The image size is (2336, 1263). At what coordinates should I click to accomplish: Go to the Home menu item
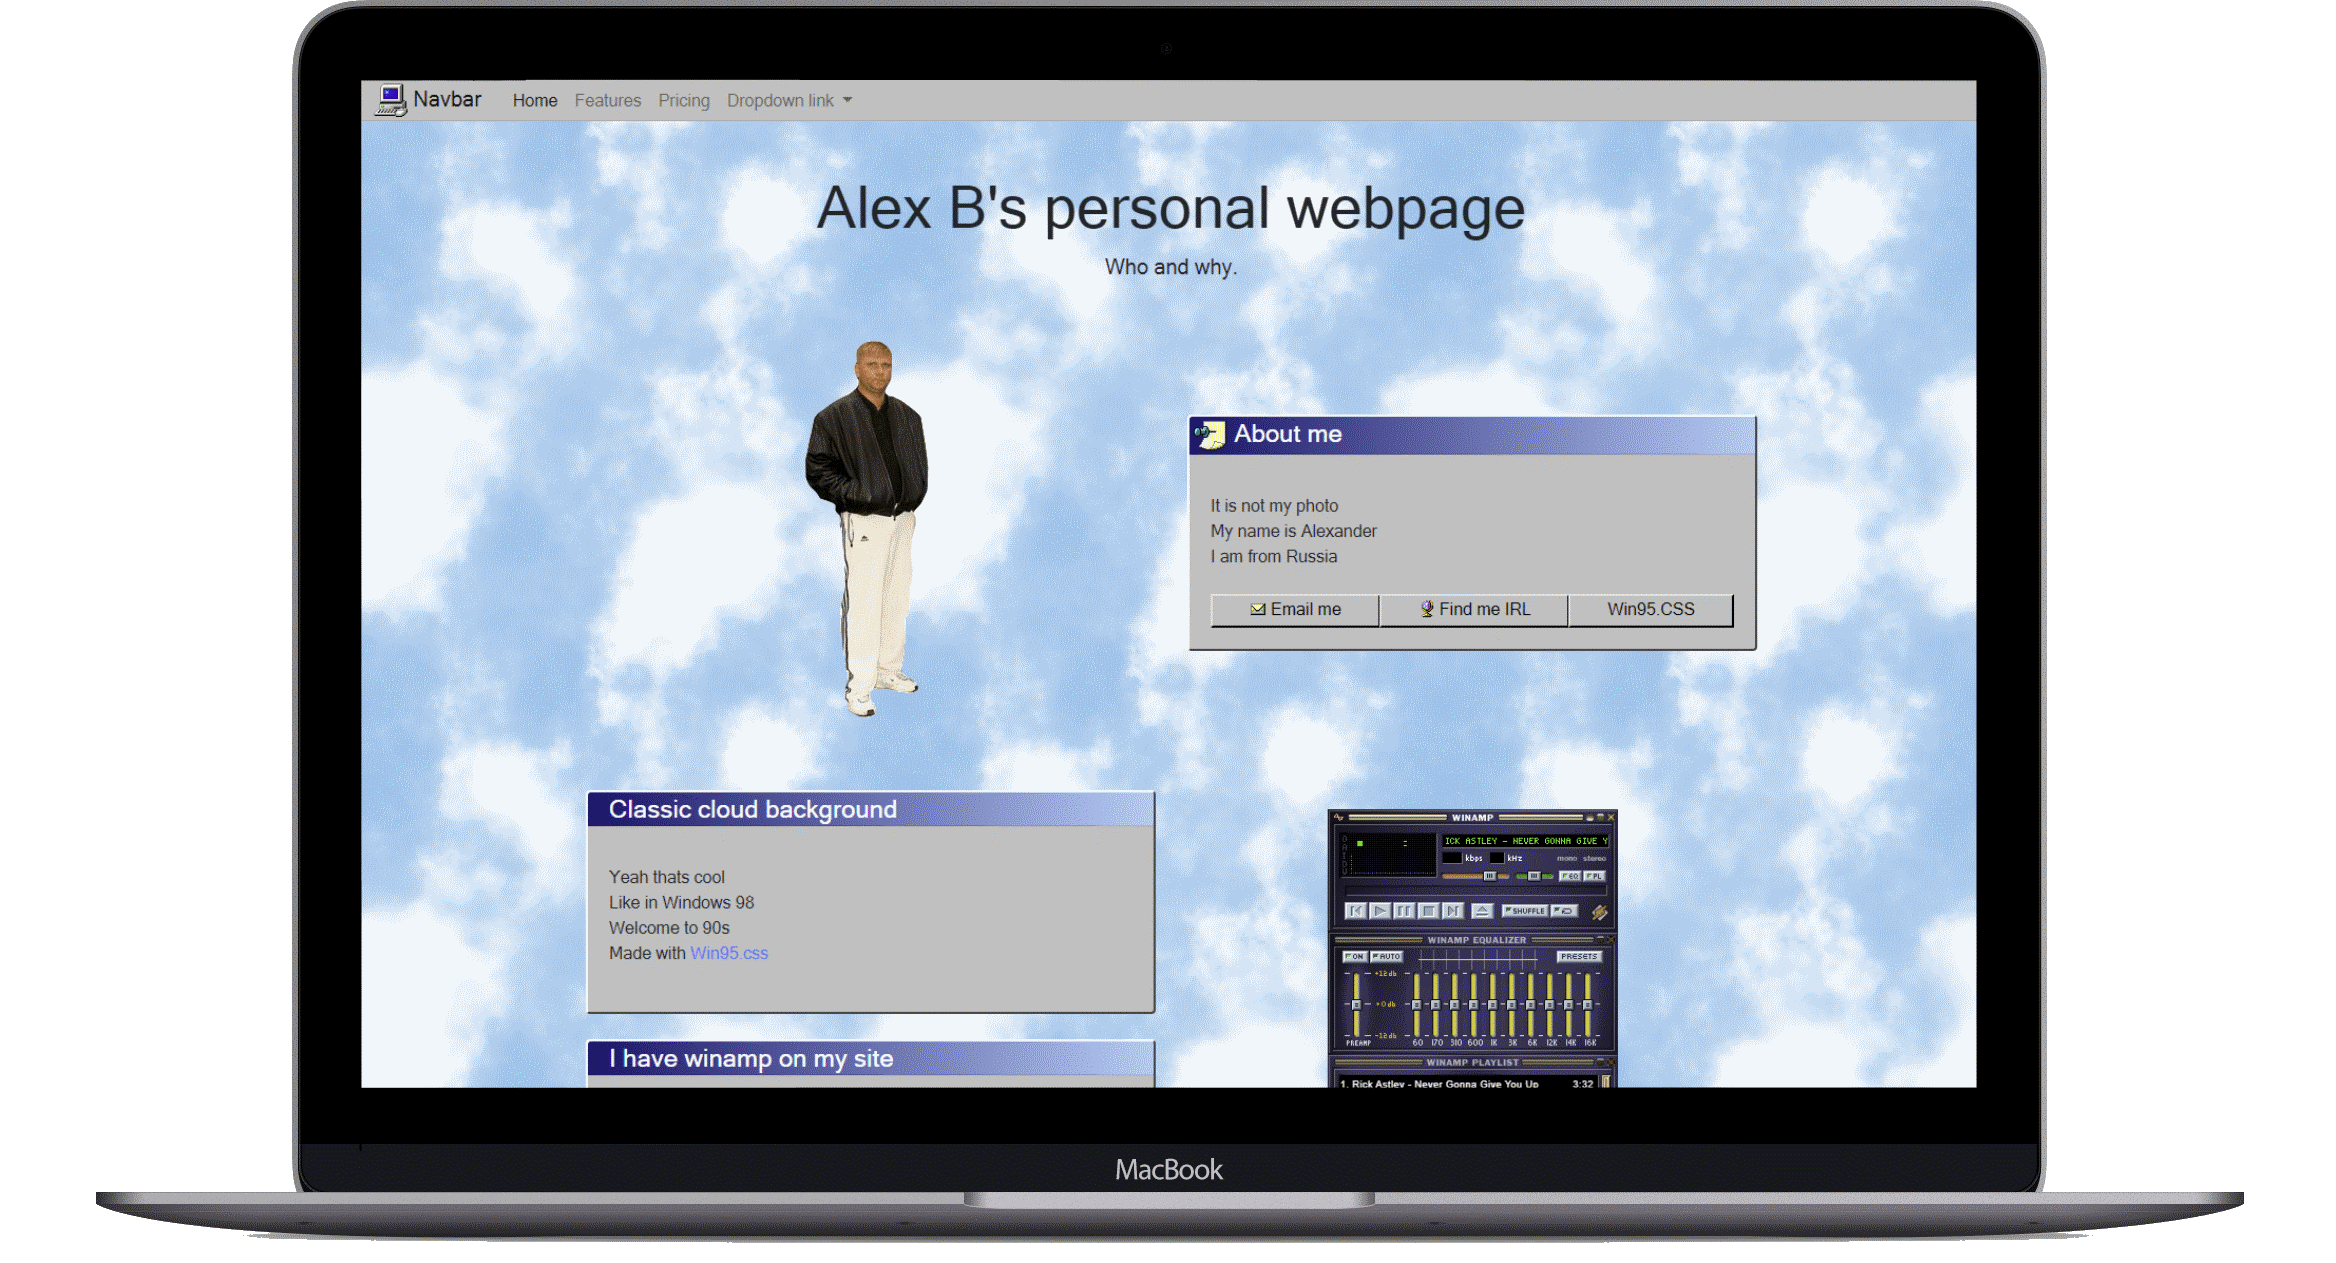coord(535,101)
